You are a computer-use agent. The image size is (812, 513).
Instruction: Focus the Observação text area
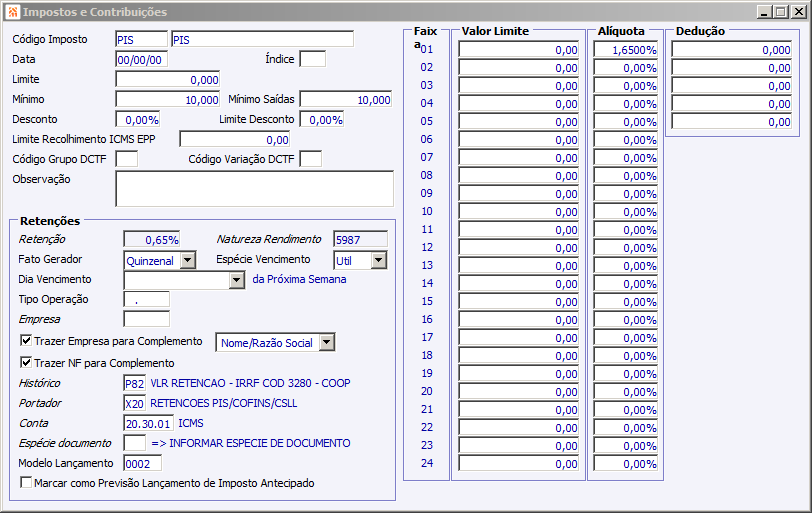[x=254, y=189]
